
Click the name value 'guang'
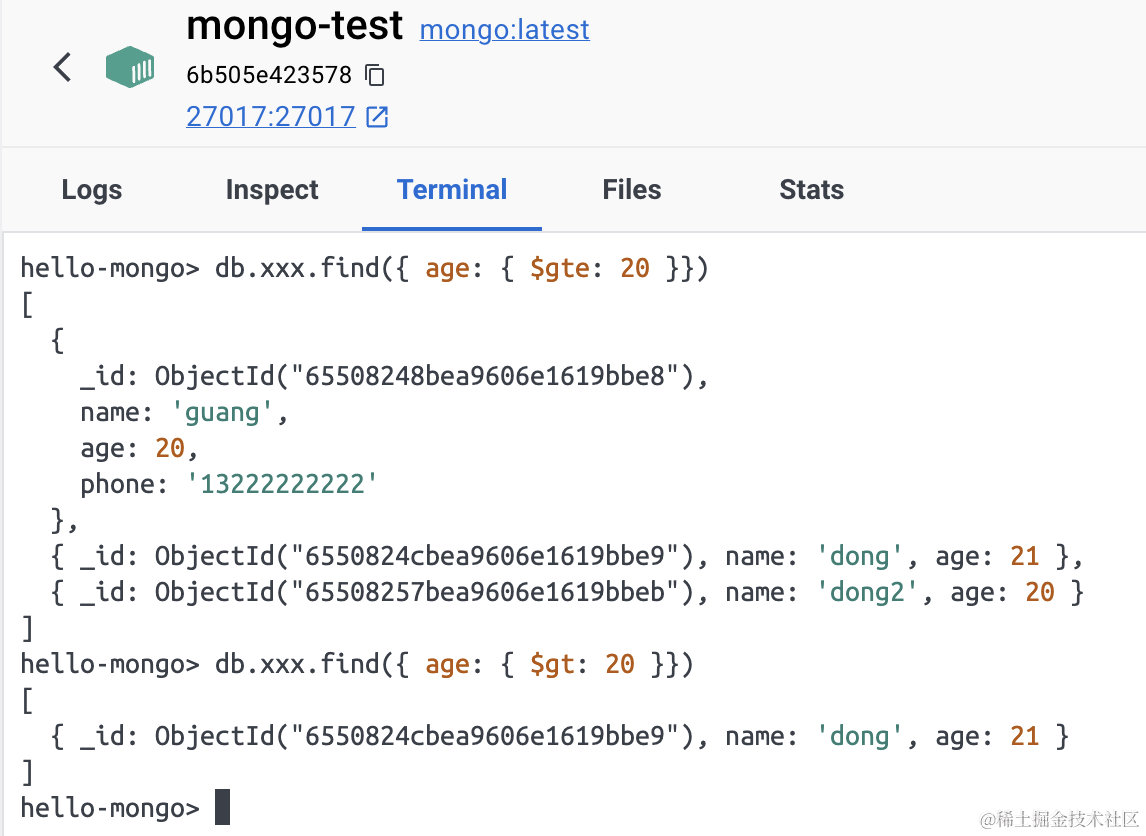tap(230, 413)
